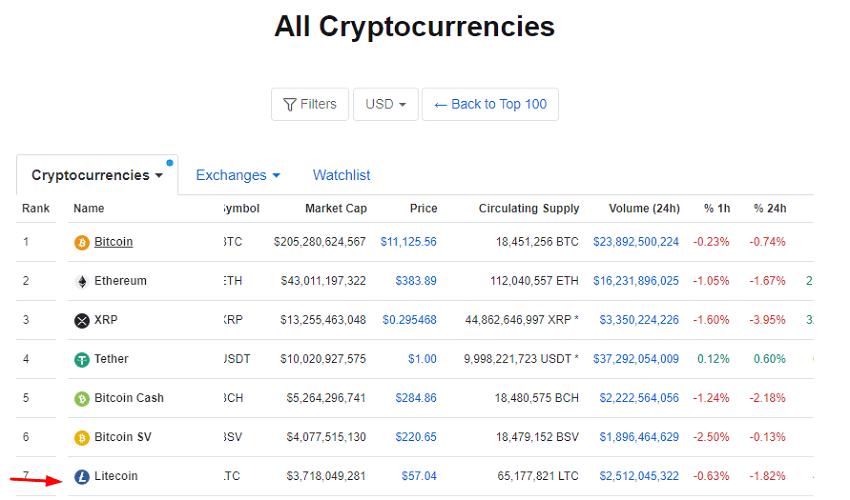
Task: Click Bitcoin SV price $220.65
Action: point(416,437)
